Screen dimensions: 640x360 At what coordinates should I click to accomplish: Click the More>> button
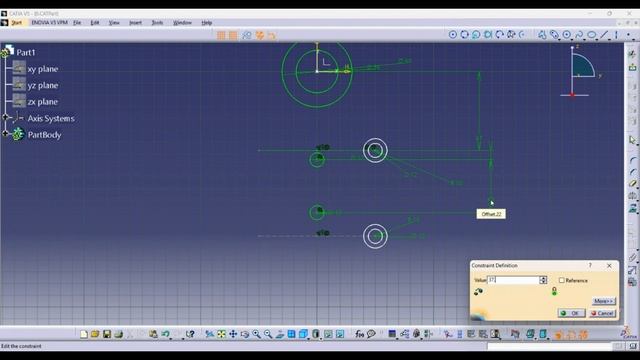click(603, 301)
